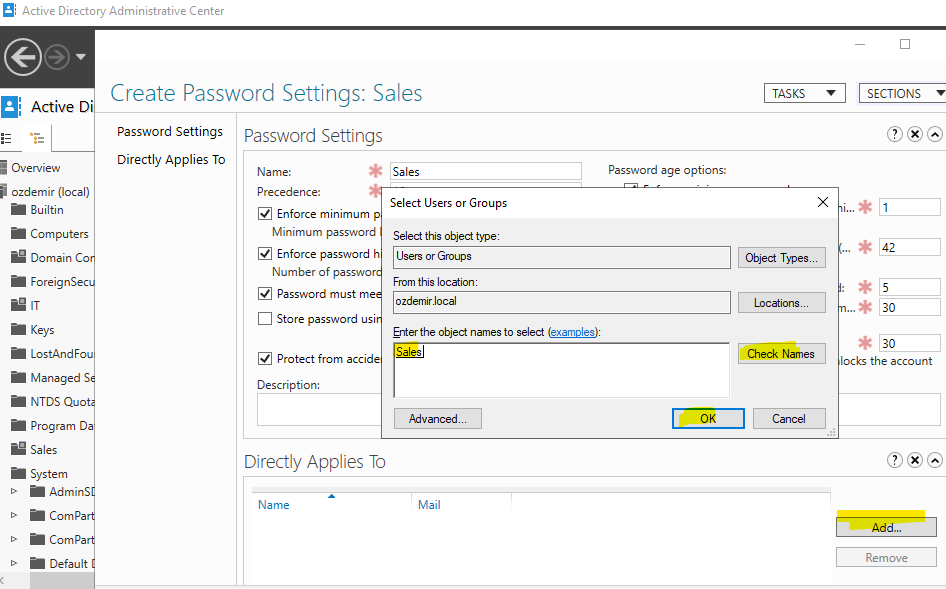The width and height of the screenshot is (946, 589).
Task: Click the back navigation arrow
Action: pyautogui.click(x=23, y=57)
